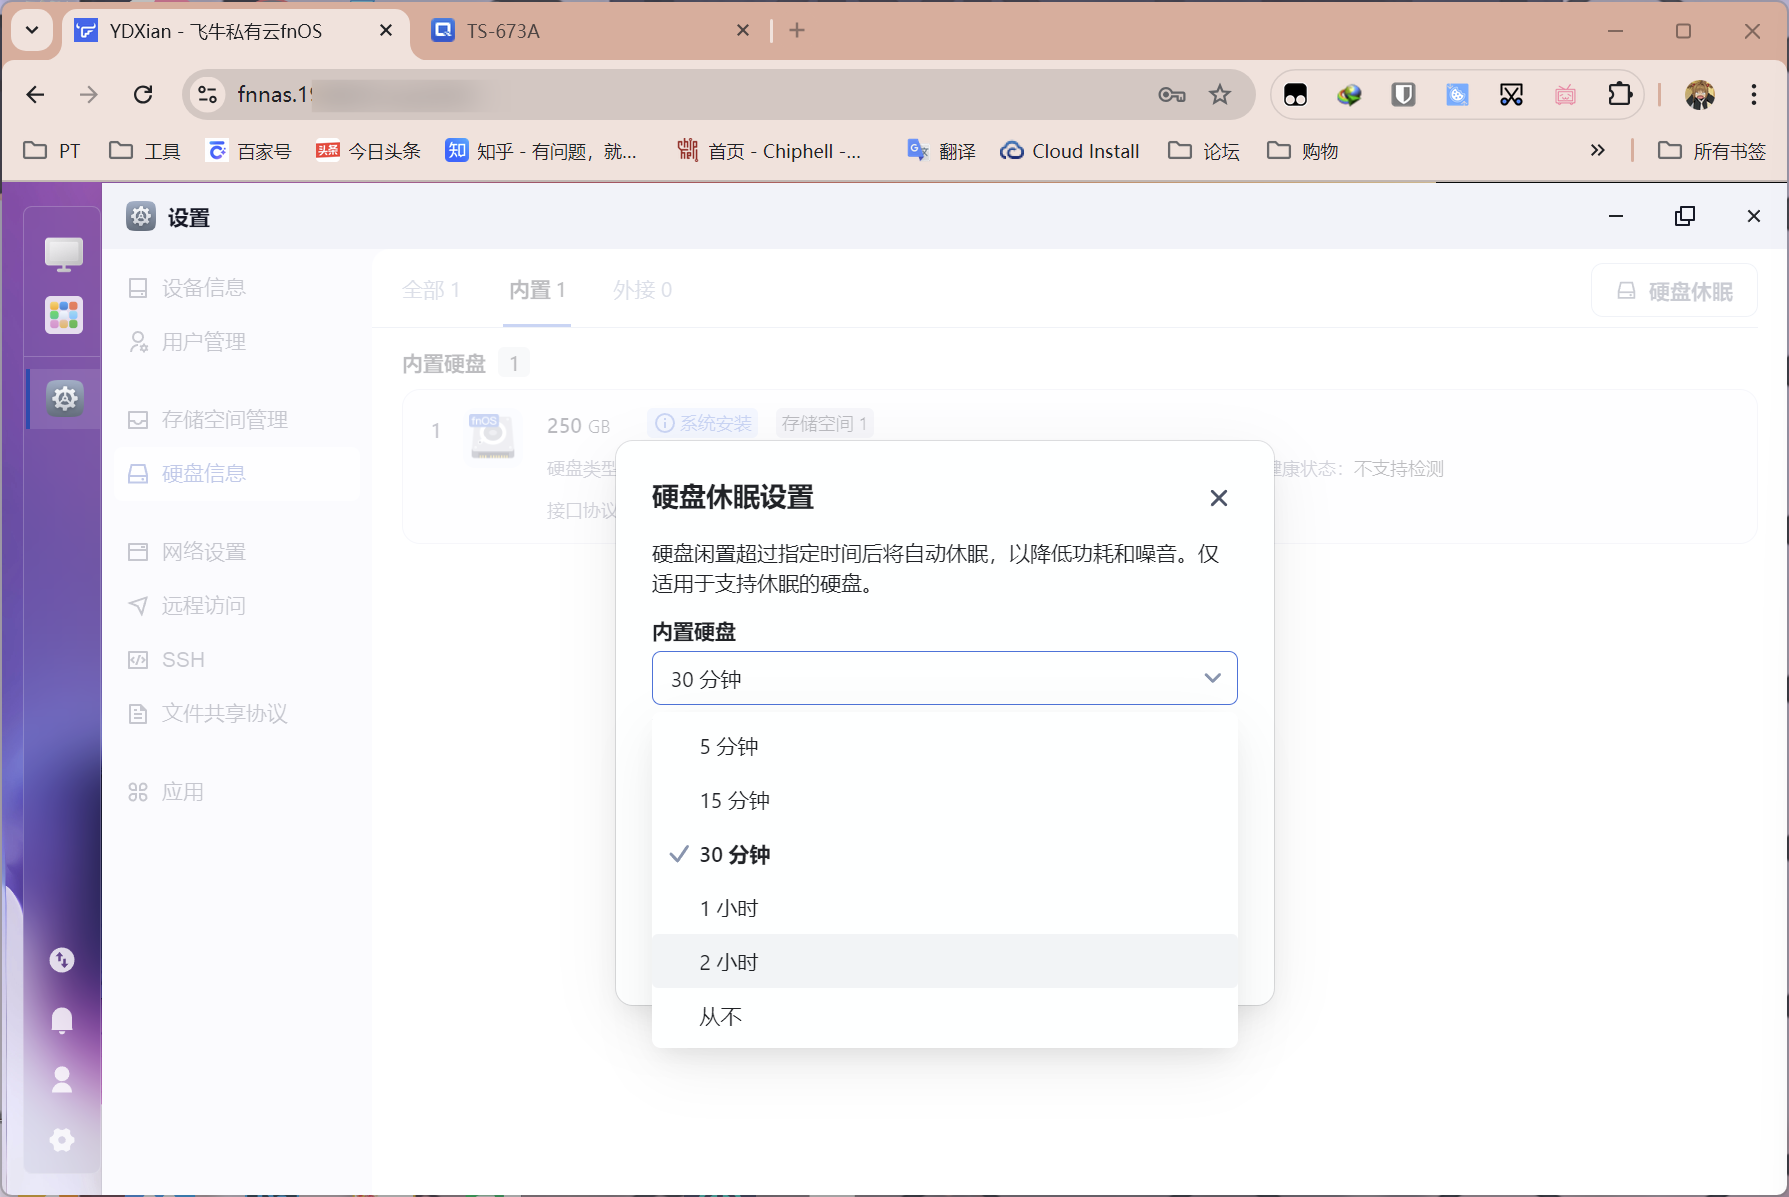Switch to 外接 0 tab
The width and height of the screenshot is (1789, 1197).
coord(642,290)
